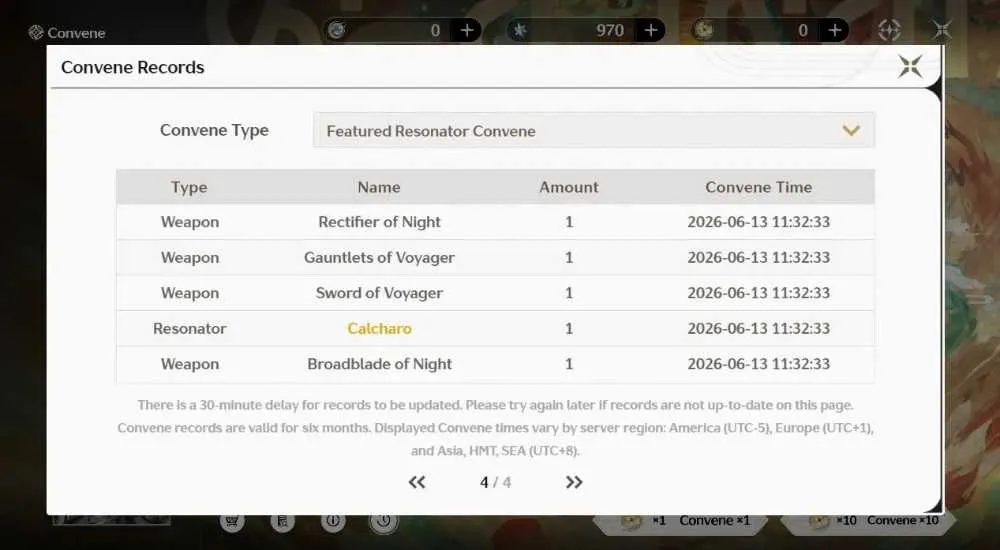Open the history clock icon at bottom
This screenshot has height=550, width=1000.
pyautogui.click(x=383, y=521)
